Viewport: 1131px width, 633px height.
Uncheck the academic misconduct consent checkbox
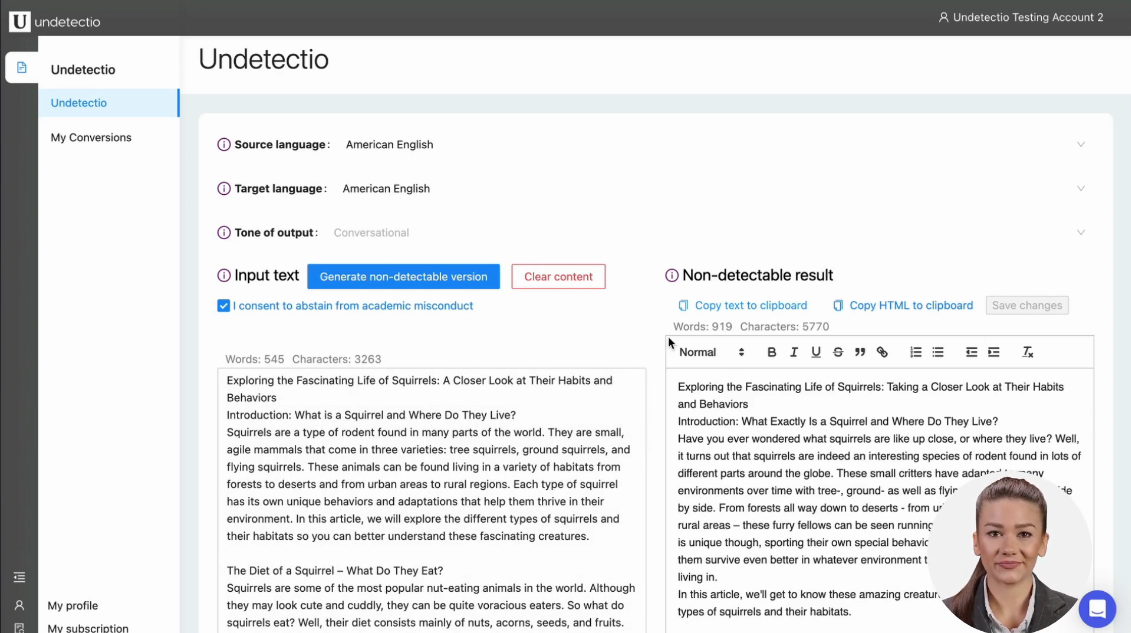[x=224, y=306]
